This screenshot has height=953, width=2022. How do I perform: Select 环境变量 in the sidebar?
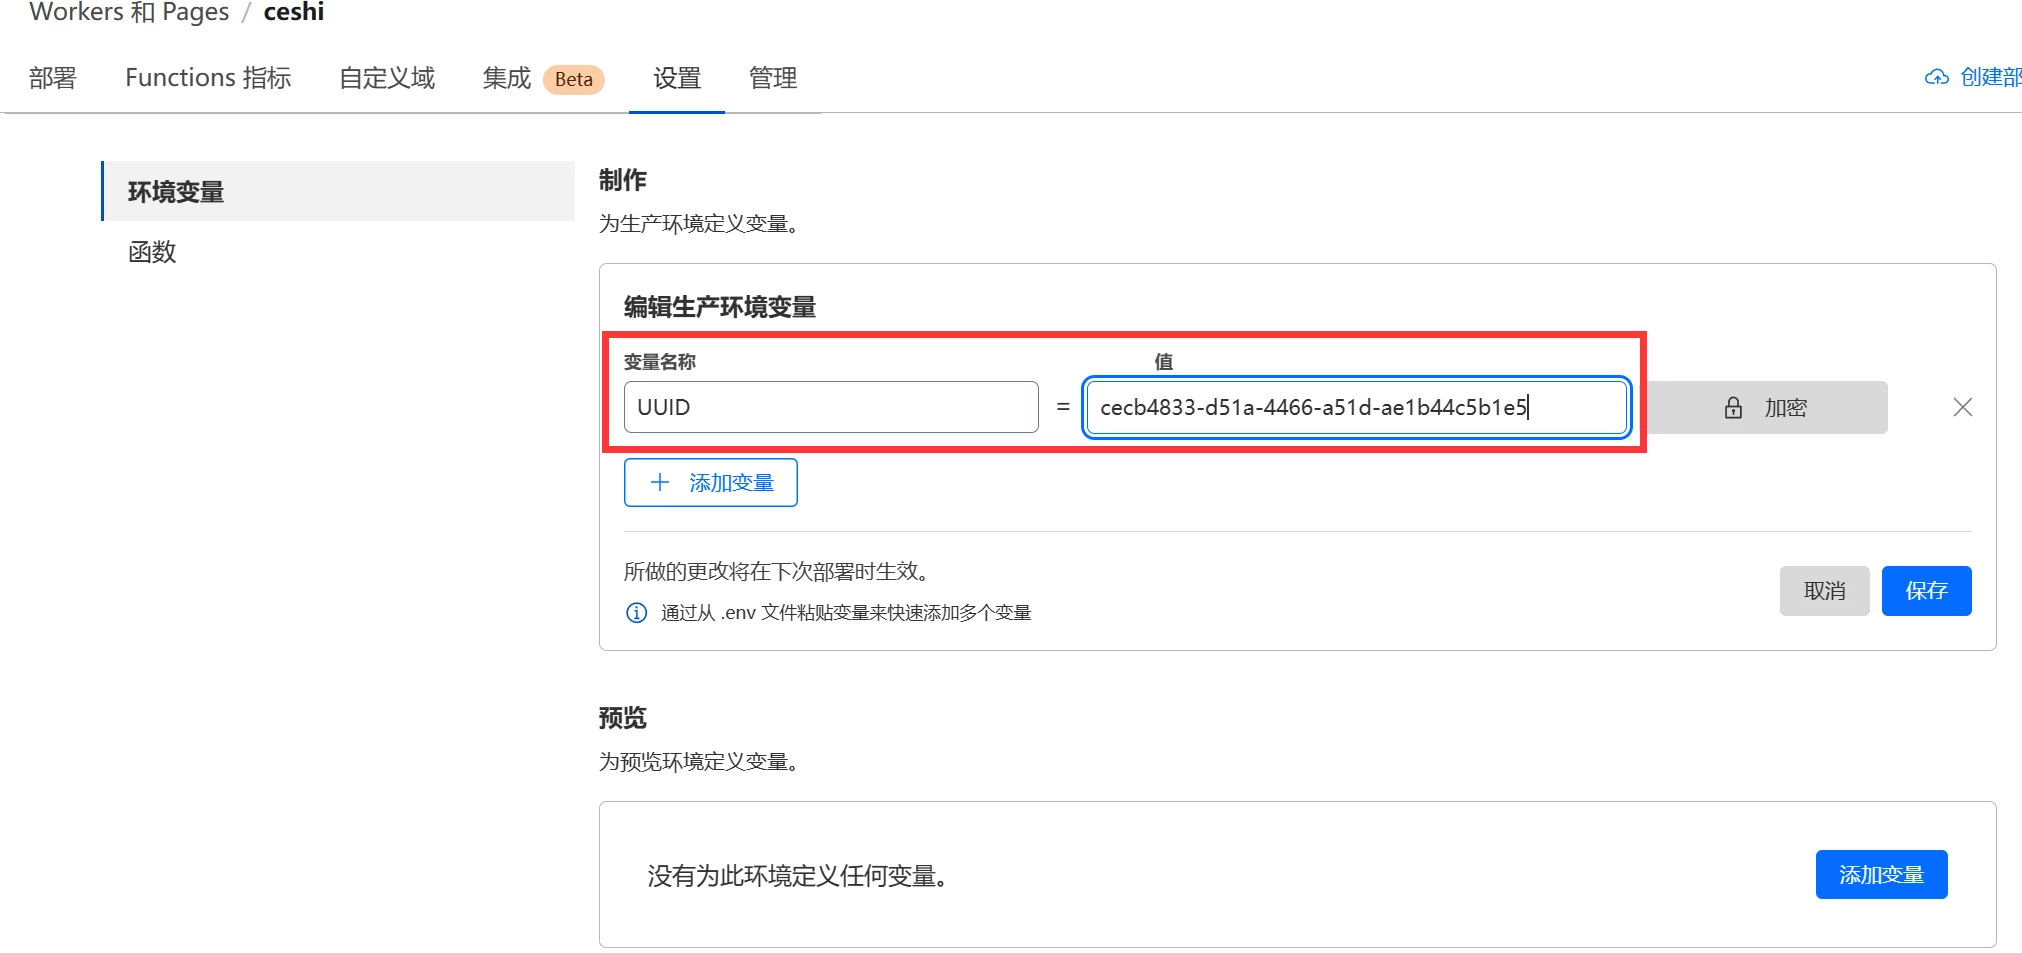176,192
